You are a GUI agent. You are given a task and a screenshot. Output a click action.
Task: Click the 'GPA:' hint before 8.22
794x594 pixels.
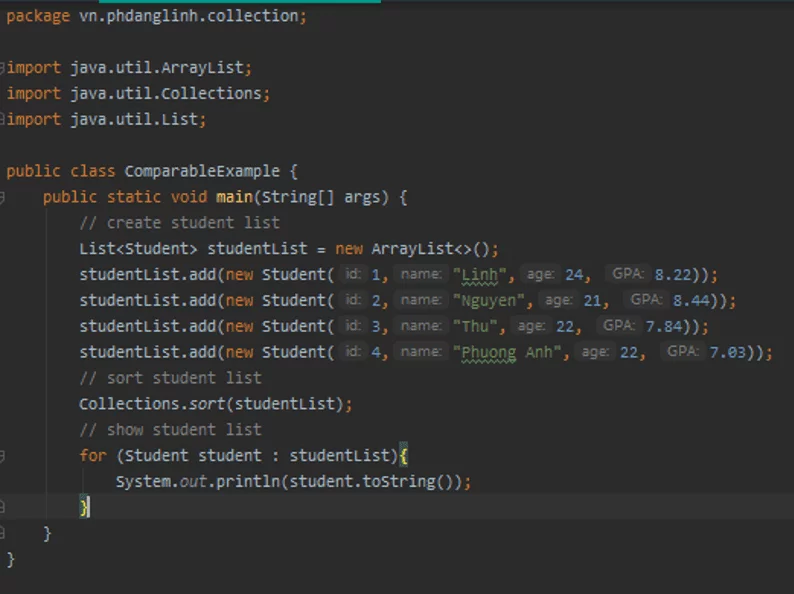(x=627, y=275)
